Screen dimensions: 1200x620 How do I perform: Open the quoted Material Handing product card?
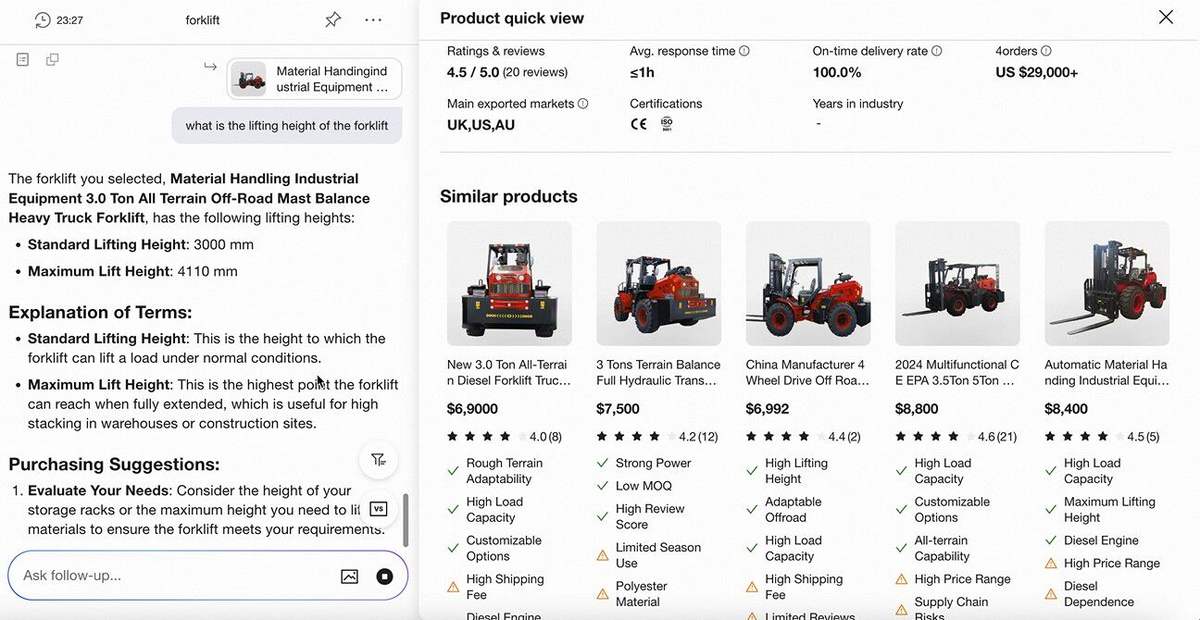point(314,79)
